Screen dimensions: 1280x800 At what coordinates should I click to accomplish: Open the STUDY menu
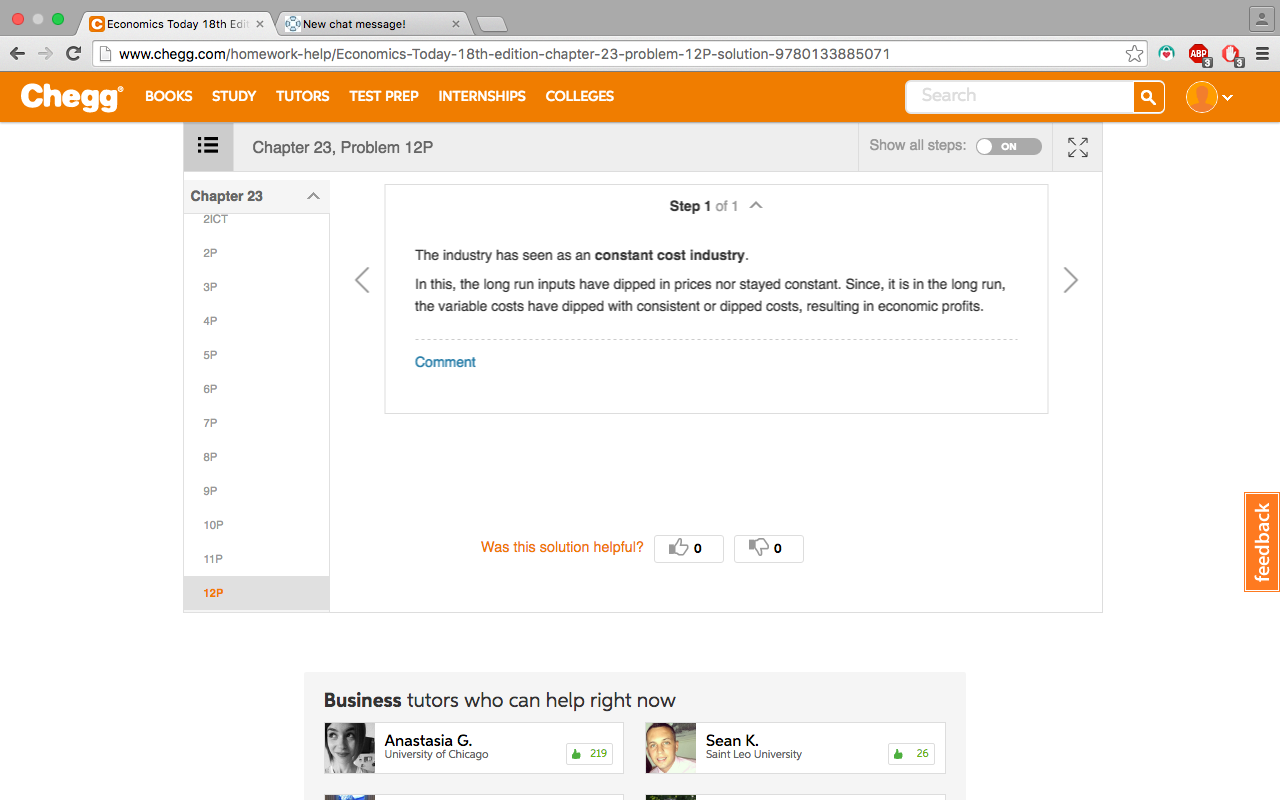click(234, 96)
